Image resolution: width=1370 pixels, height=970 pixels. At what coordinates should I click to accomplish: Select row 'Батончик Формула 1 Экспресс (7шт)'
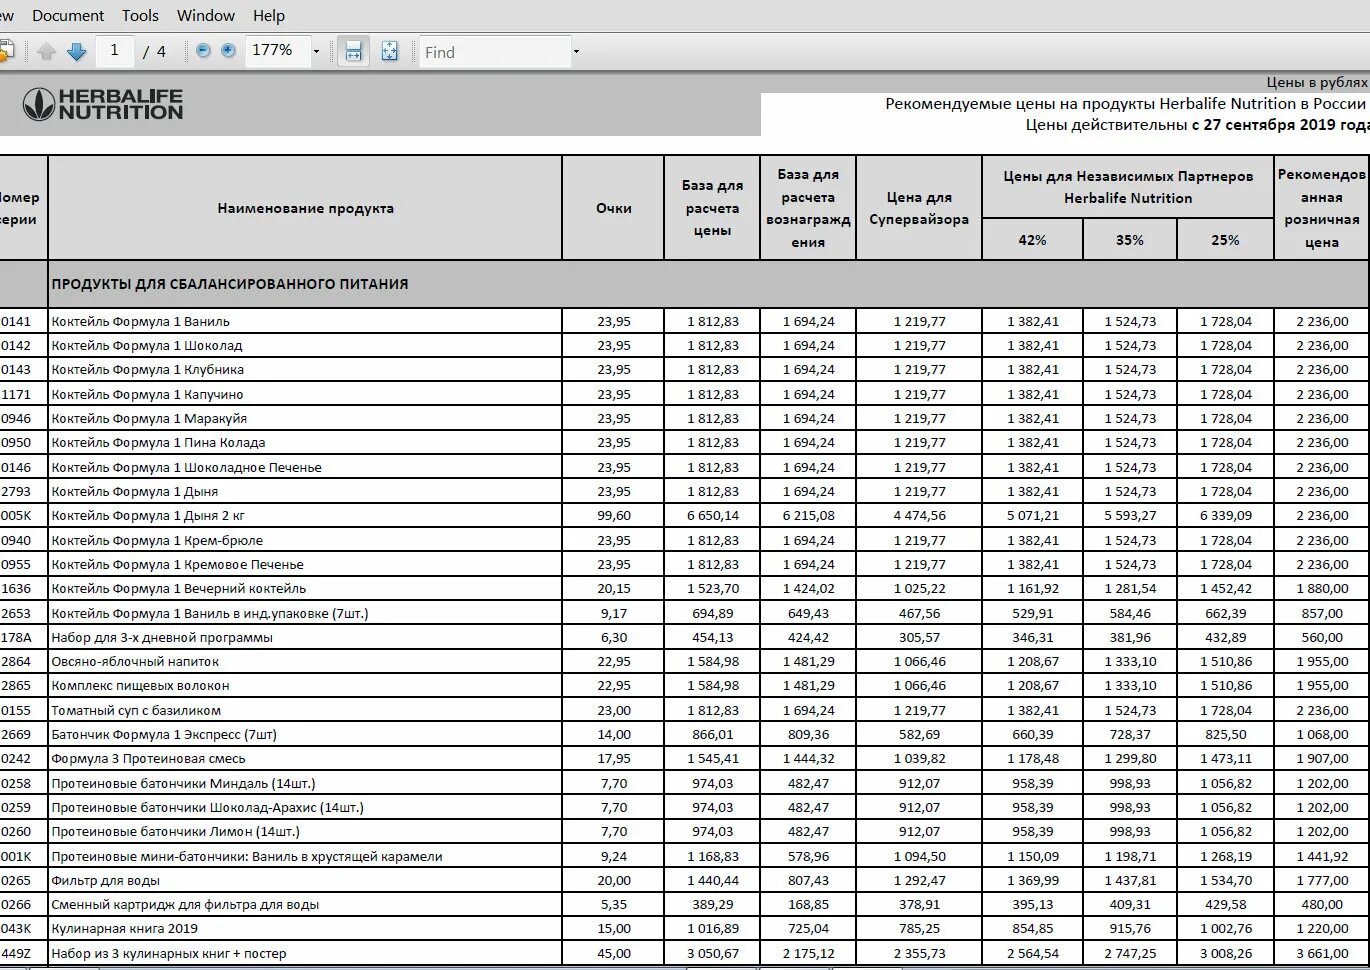point(684,734)
